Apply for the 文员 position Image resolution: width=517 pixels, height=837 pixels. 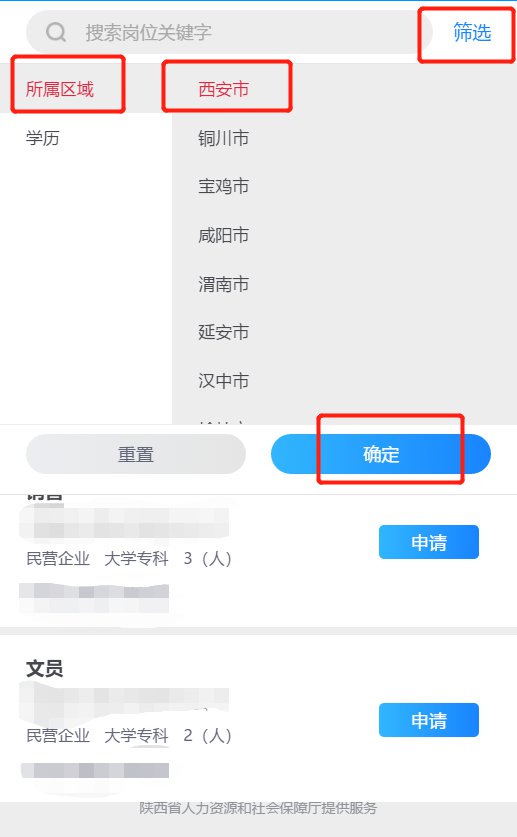click(x=429, y=720)
